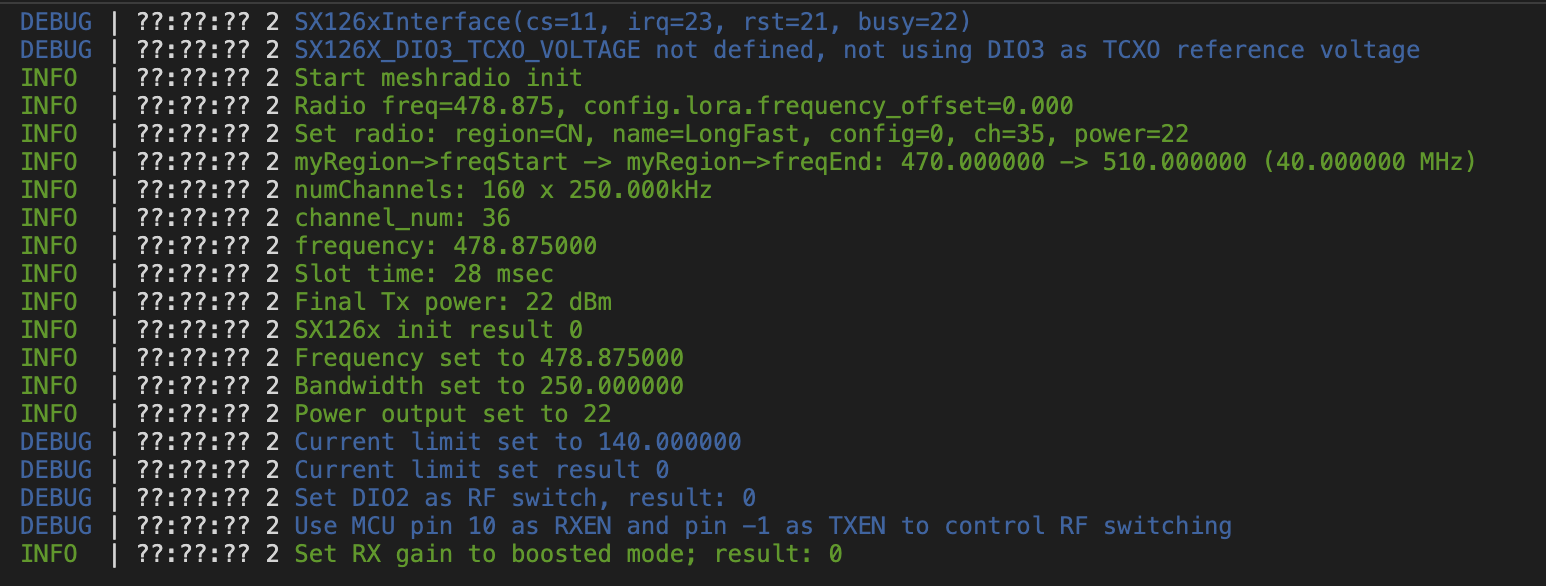Screen dimensions: 1546x586
Task: Click the "Current limit set result 0" message
Action: point(481,470)
